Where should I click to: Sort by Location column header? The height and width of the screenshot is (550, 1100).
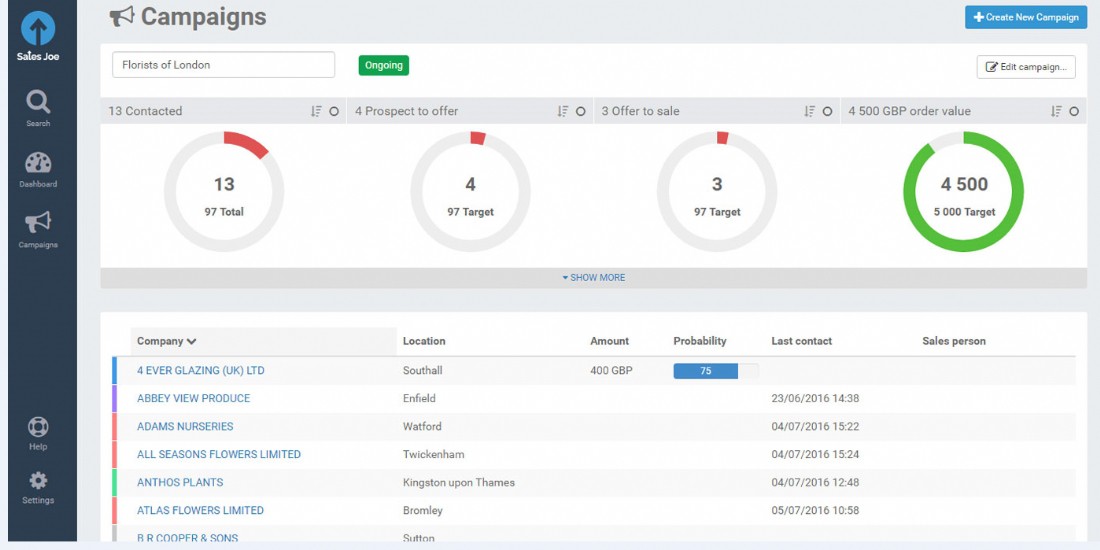coord(424,341)
